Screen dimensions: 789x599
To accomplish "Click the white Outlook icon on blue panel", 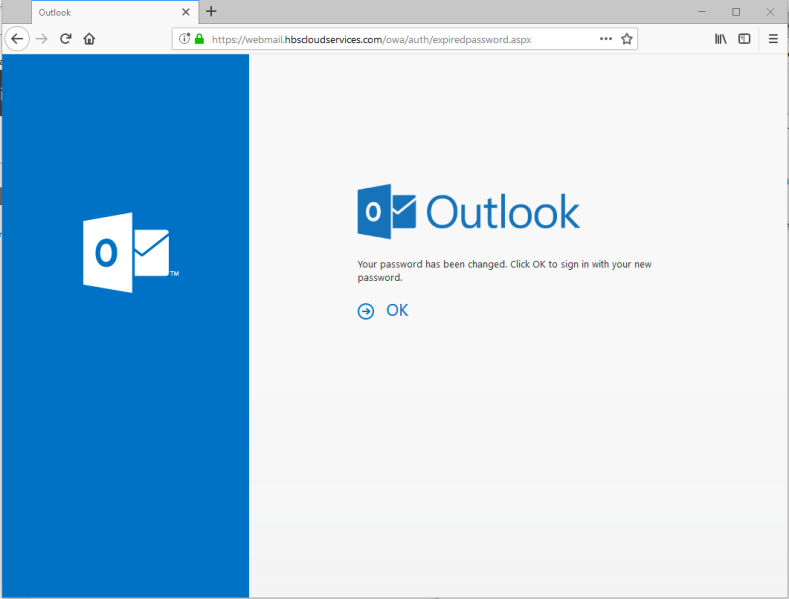I will 131,253.
